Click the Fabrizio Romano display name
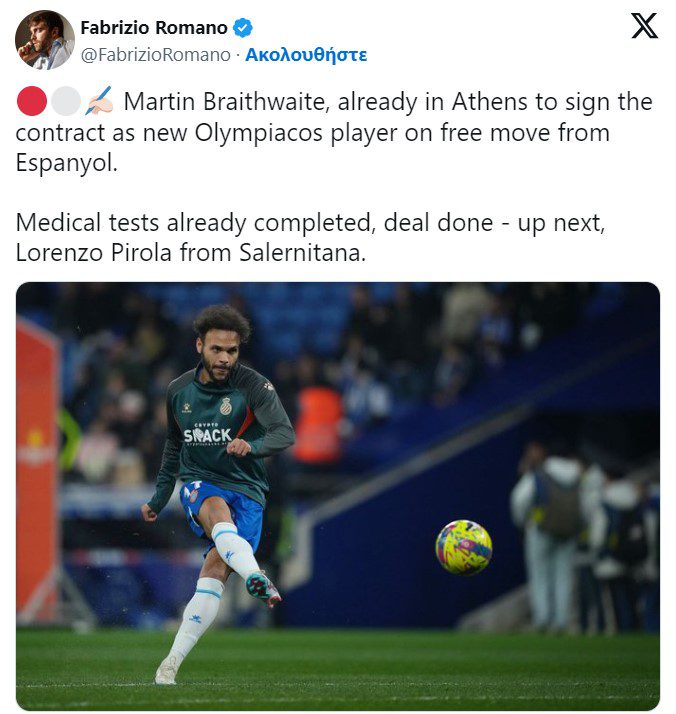Viewport: 676px width, 714px height. 154,28
